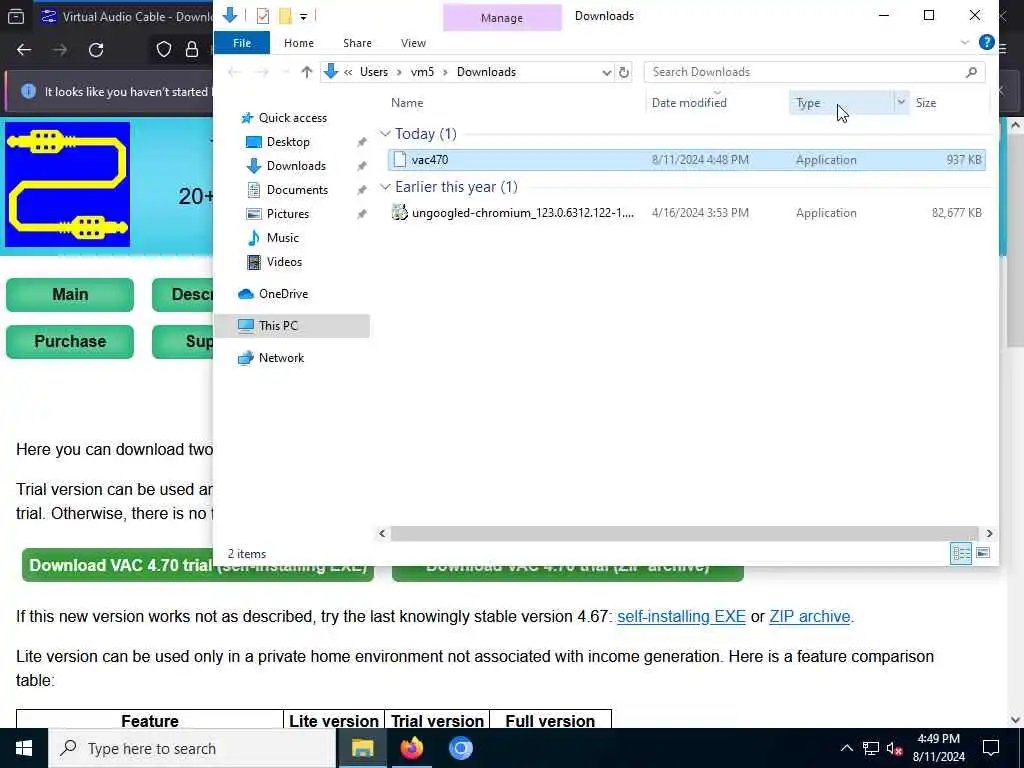Screen dimensions: 1024x768
Task: Open Documents in navigation pane
Action: (297, 190)
